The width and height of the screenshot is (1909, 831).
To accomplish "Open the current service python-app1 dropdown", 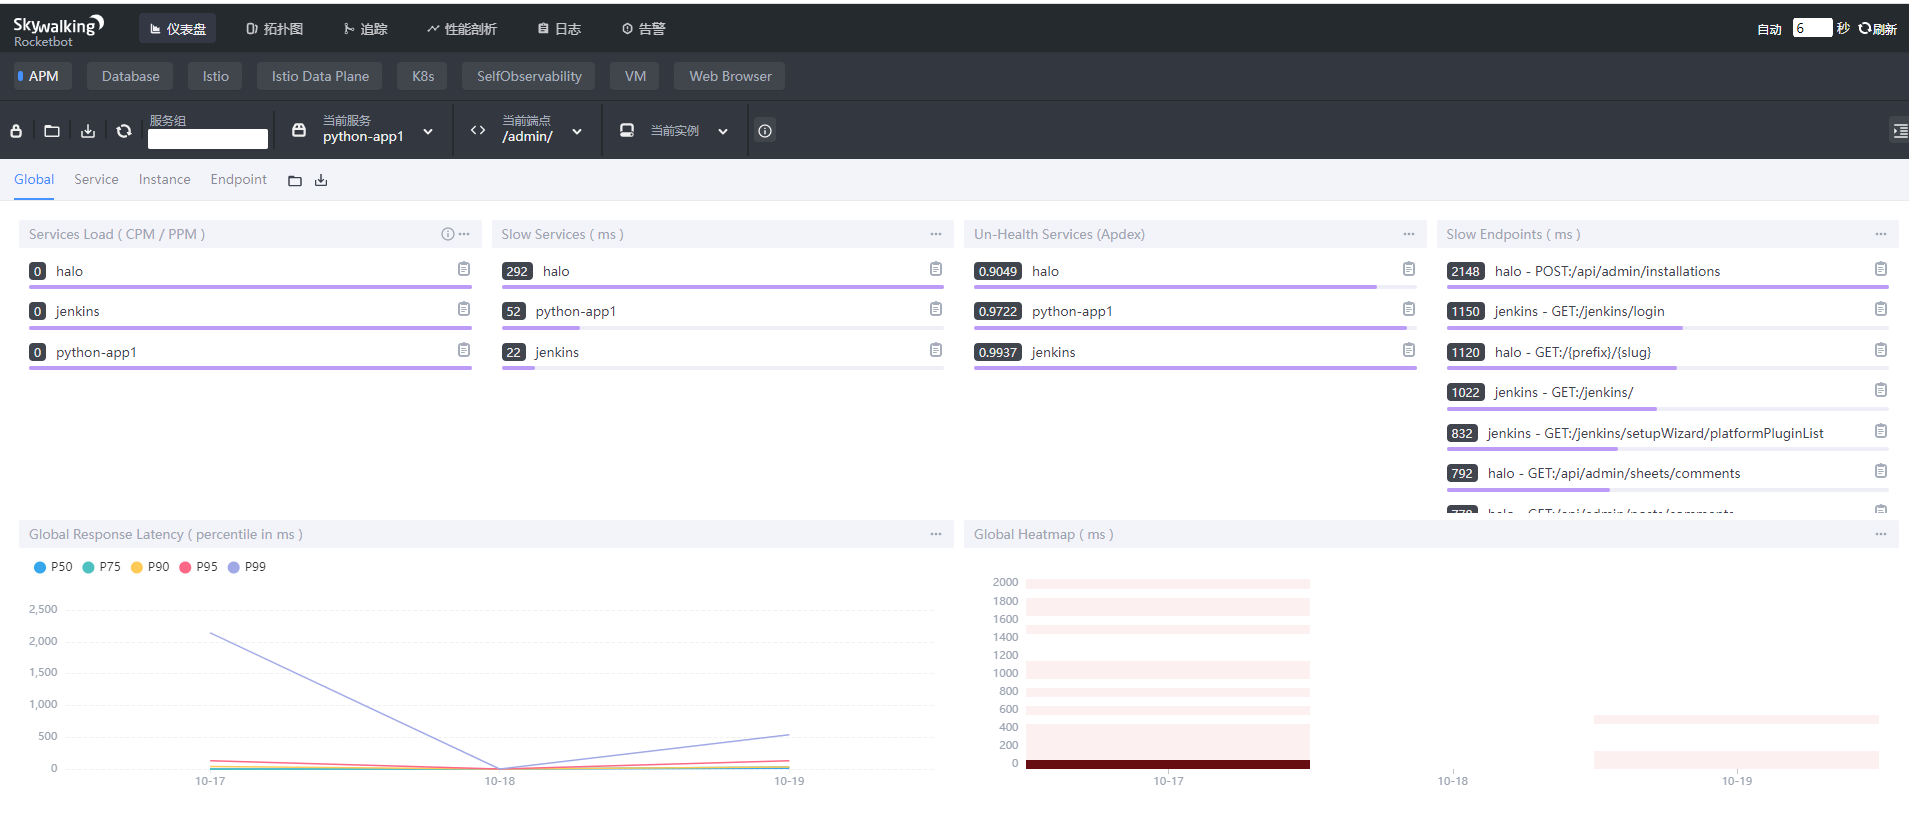I will (363, 130).
